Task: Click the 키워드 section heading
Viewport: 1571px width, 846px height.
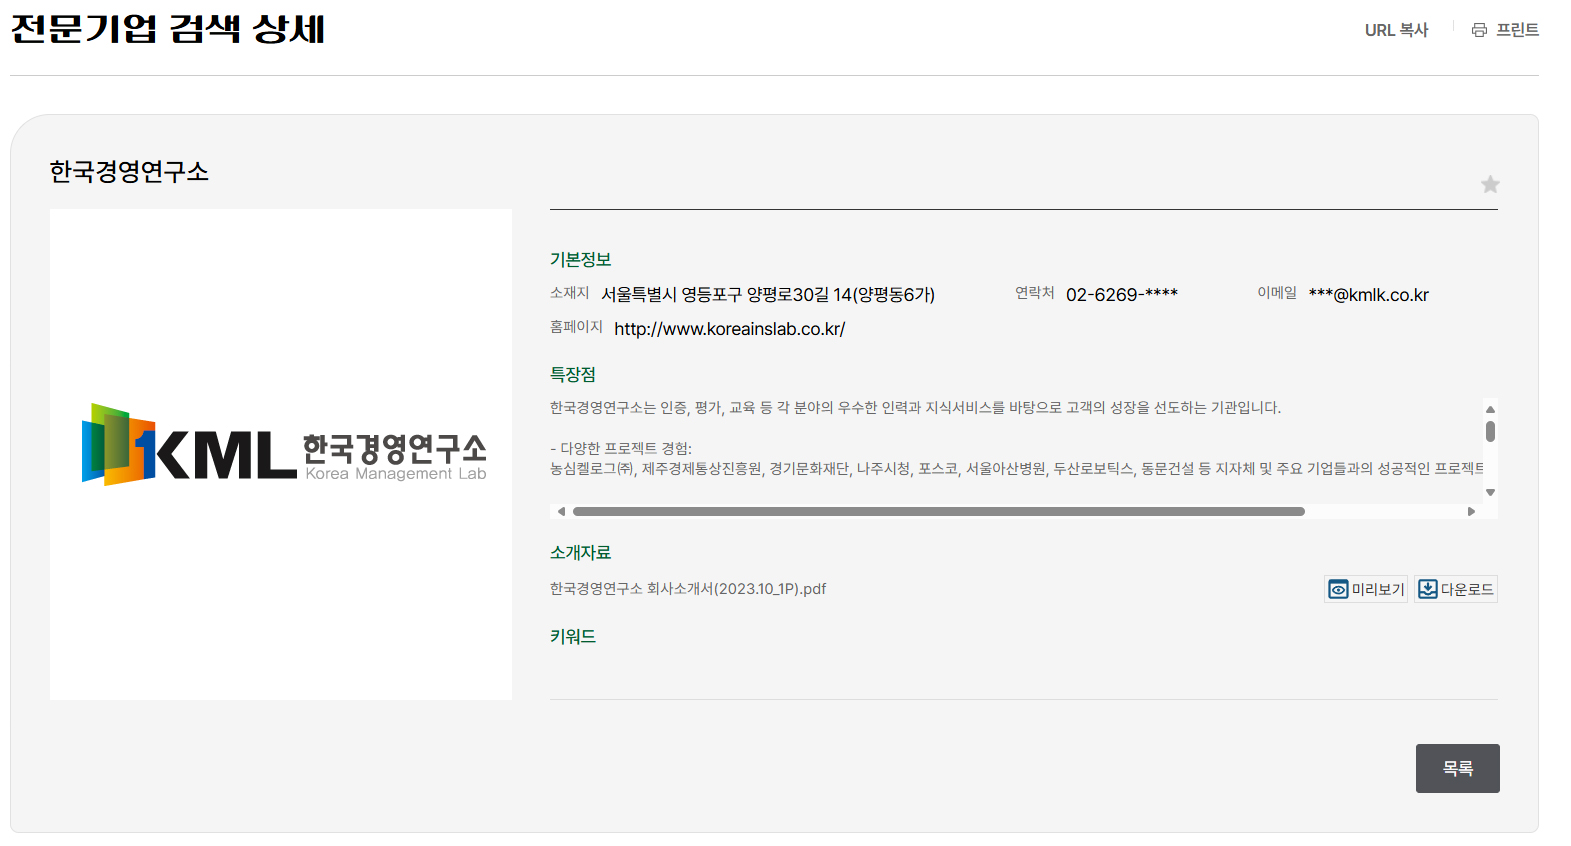Action: [573, 636]
